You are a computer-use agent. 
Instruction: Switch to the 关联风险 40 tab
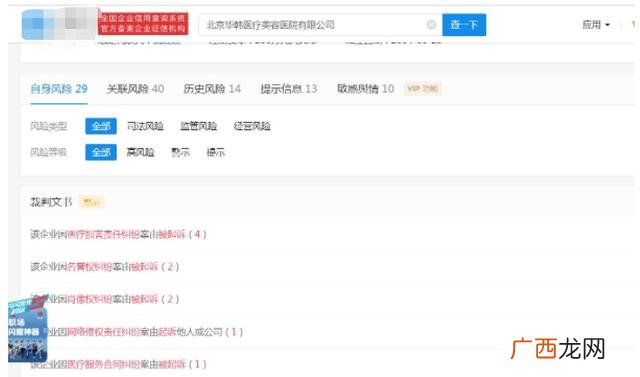(135, 89)
